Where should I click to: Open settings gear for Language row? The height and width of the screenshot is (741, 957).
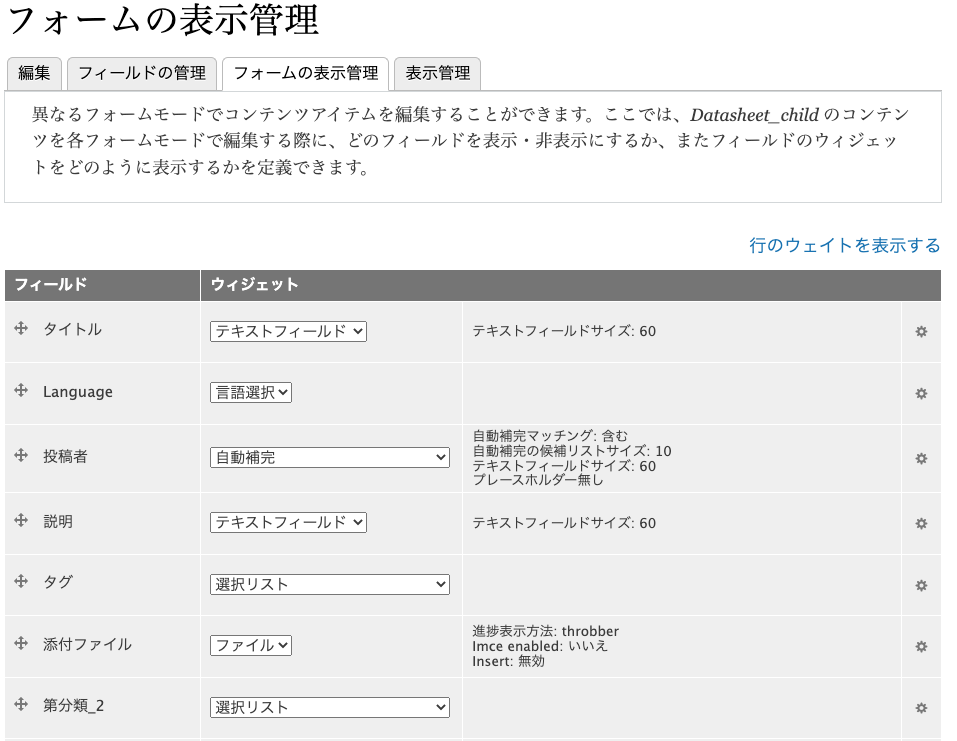[921, 394]
